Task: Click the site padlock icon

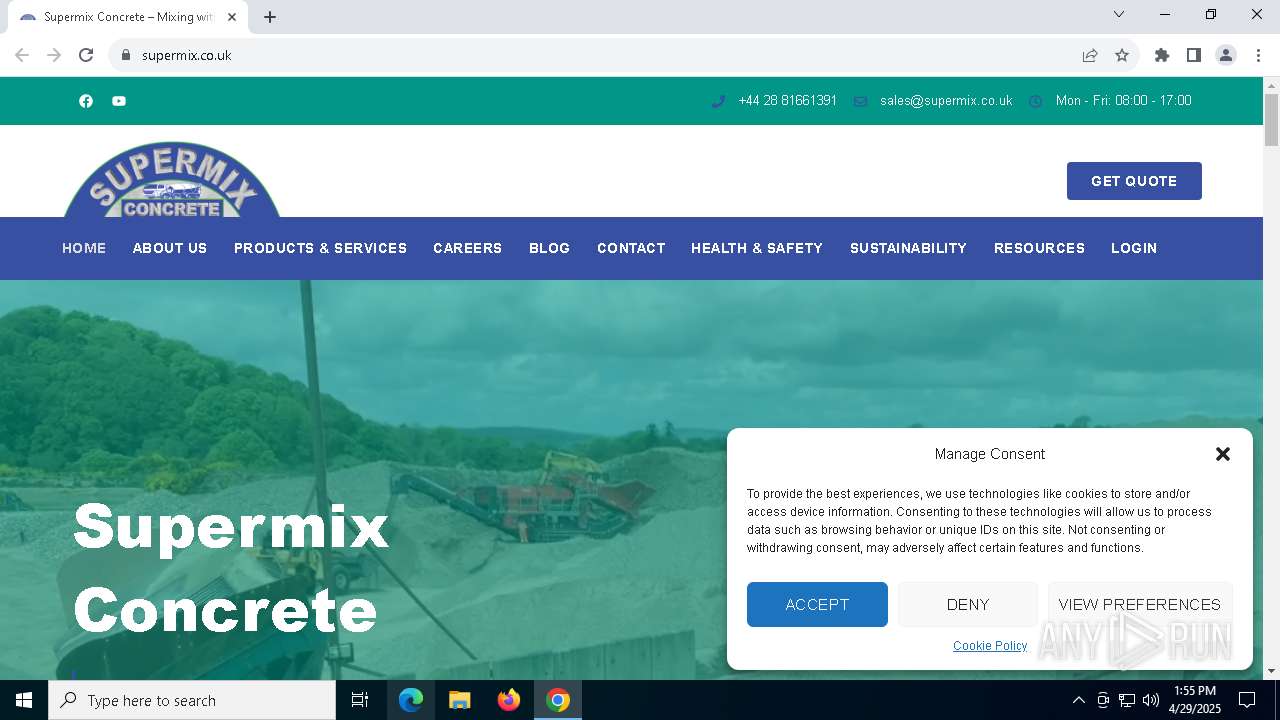Action: (126, 55)
